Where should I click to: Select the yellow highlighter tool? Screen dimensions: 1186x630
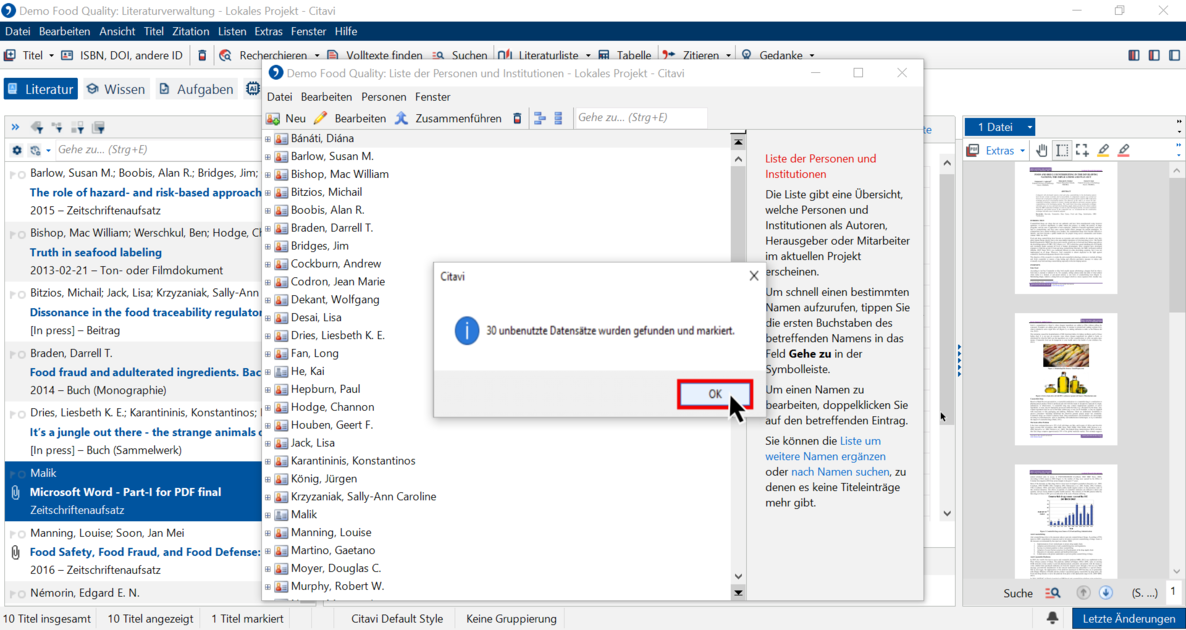(1104, 151)
